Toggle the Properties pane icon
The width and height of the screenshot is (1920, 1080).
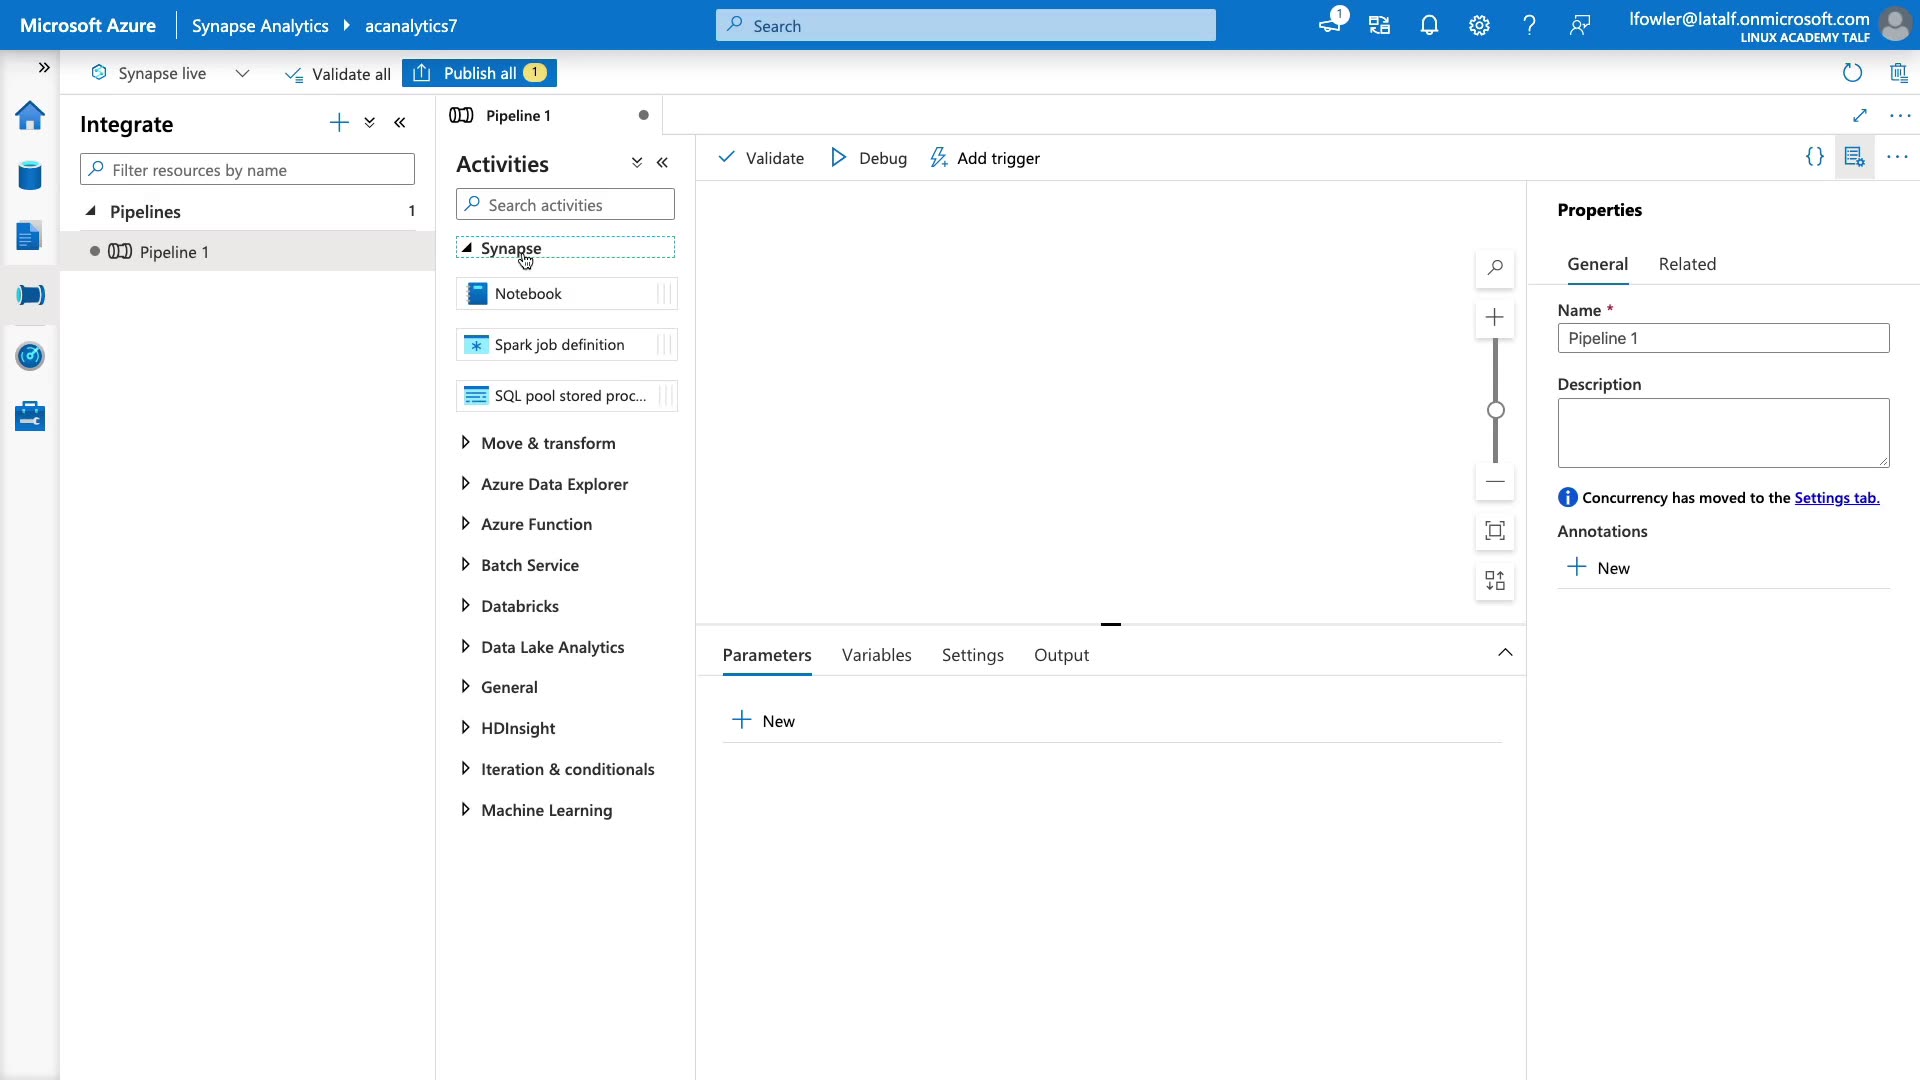tap(1854, 157)
